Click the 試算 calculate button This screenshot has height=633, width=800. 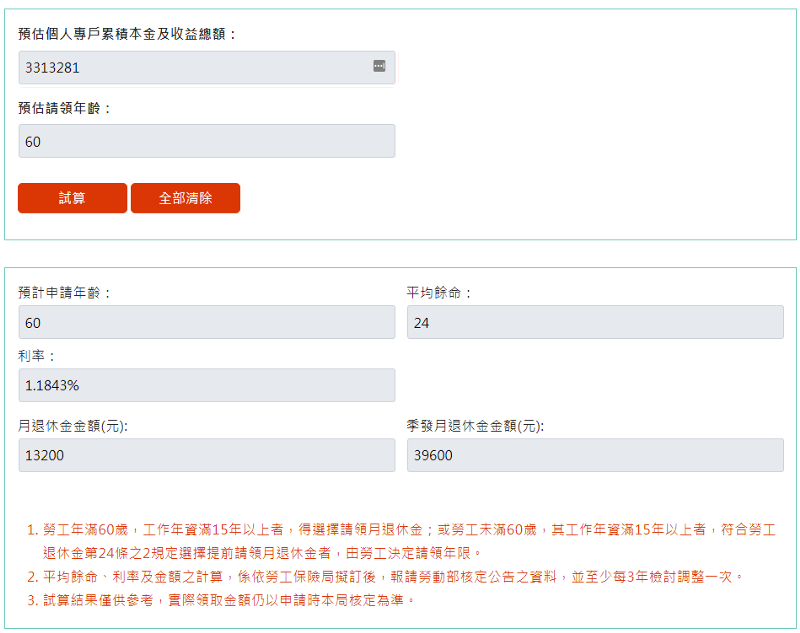pyautogui.click(x=72, y=198)
